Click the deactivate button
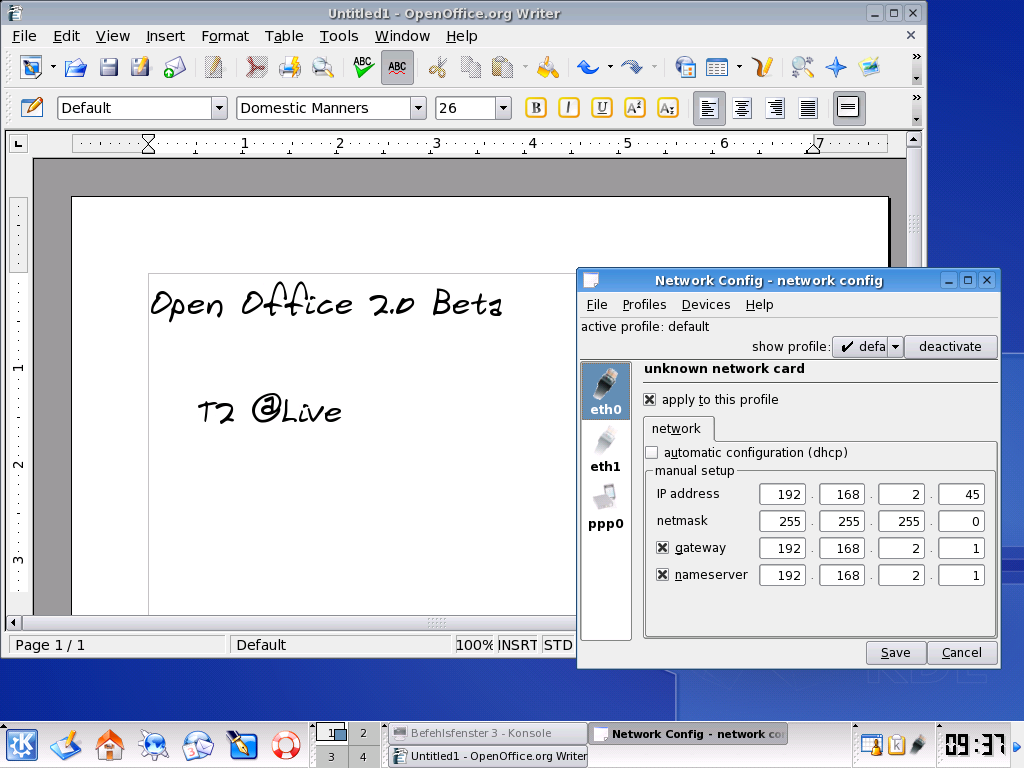The height and width of the screenshot is (768, 1024). (950, 347)
